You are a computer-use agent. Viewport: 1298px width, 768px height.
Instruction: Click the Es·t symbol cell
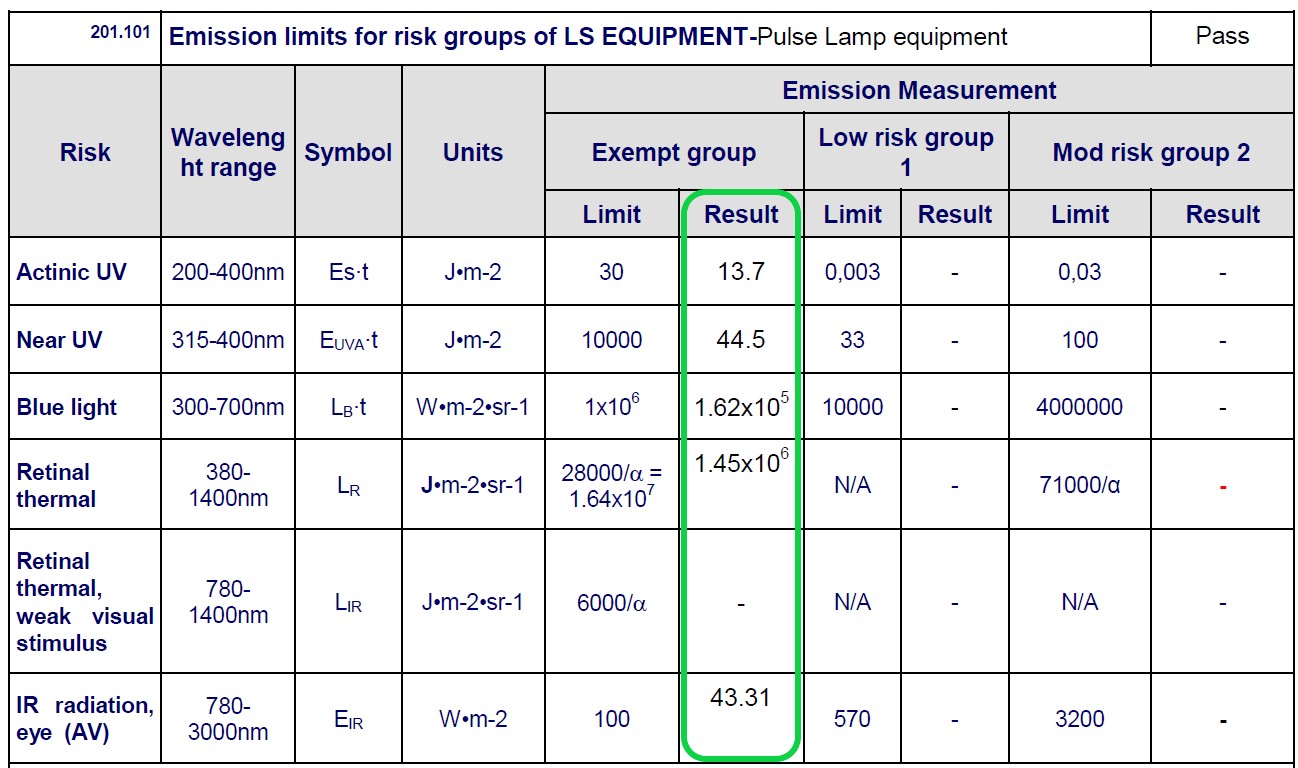click(348, 271)
